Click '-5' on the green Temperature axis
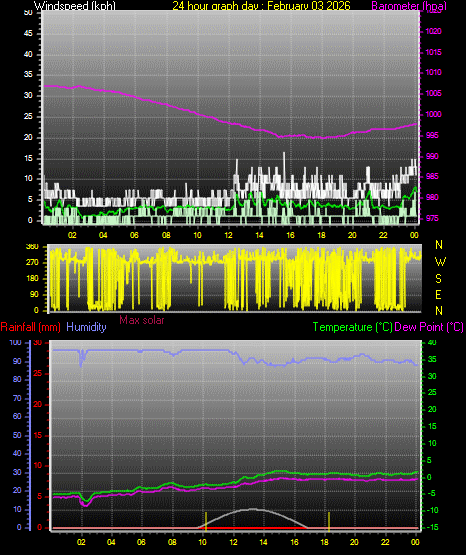Screen dimensions: 466x555 [x=432, y=494]
